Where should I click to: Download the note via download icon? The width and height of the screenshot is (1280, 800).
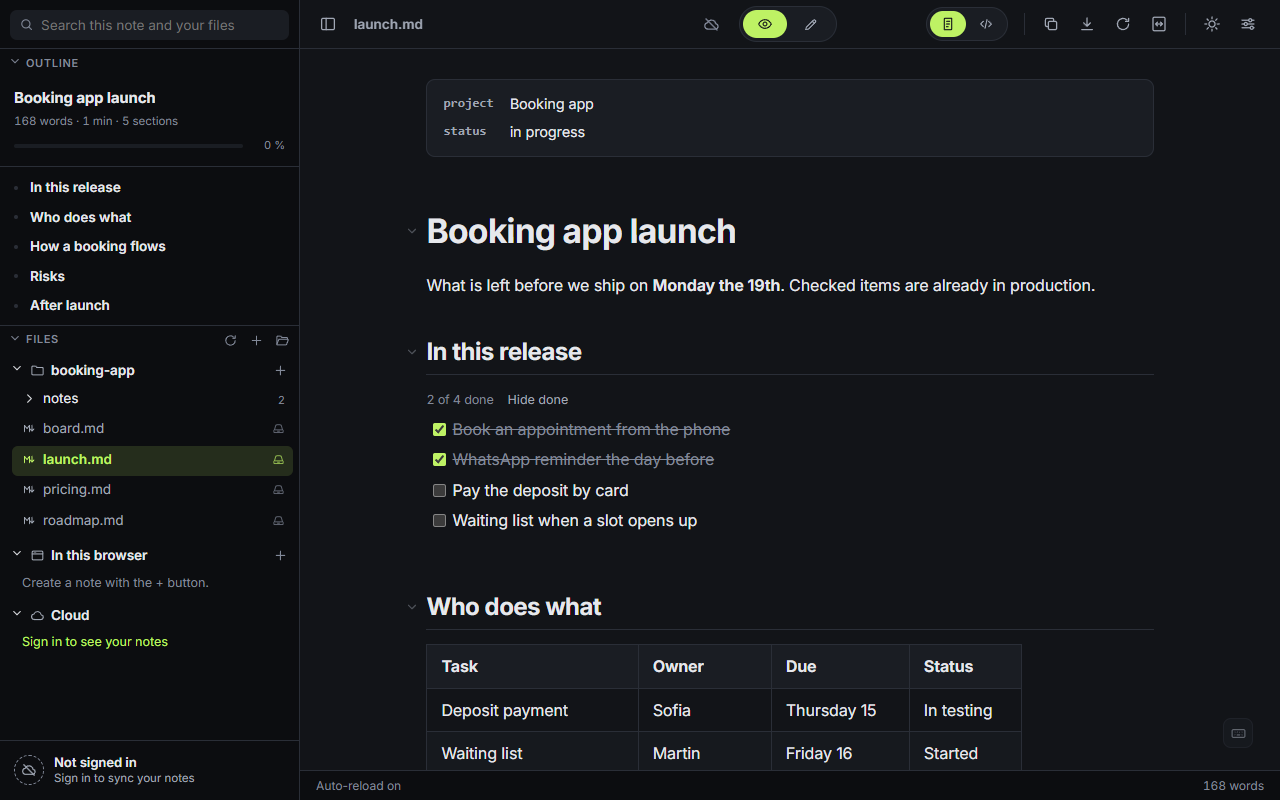[1087, 24]
